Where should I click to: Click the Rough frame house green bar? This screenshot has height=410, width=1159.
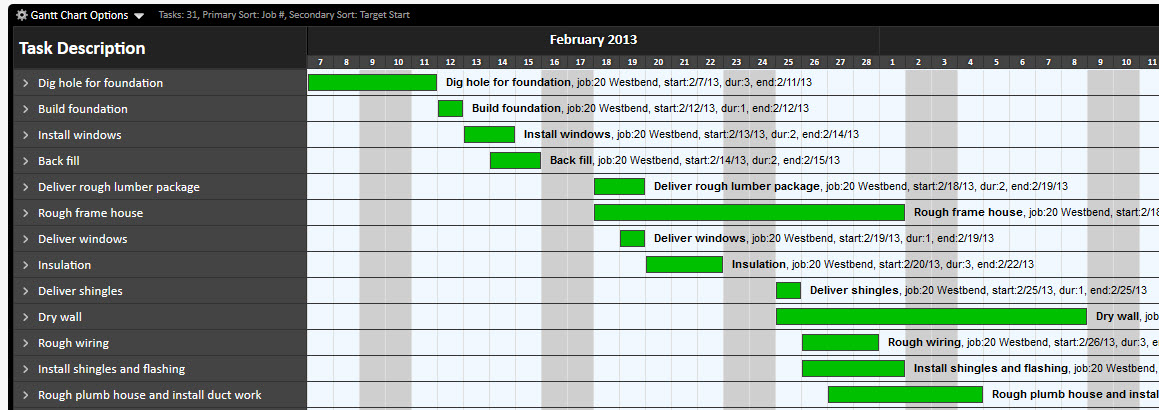pos(750,213)
